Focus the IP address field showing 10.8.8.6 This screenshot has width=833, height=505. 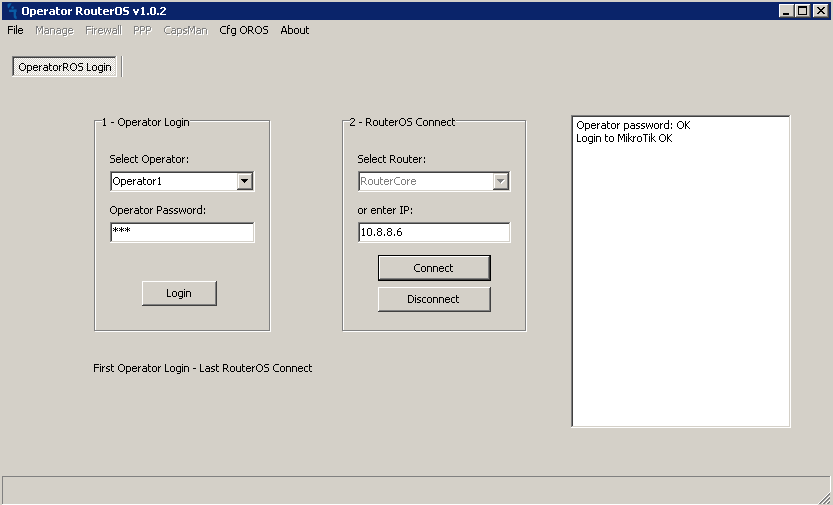coord(434,232)
